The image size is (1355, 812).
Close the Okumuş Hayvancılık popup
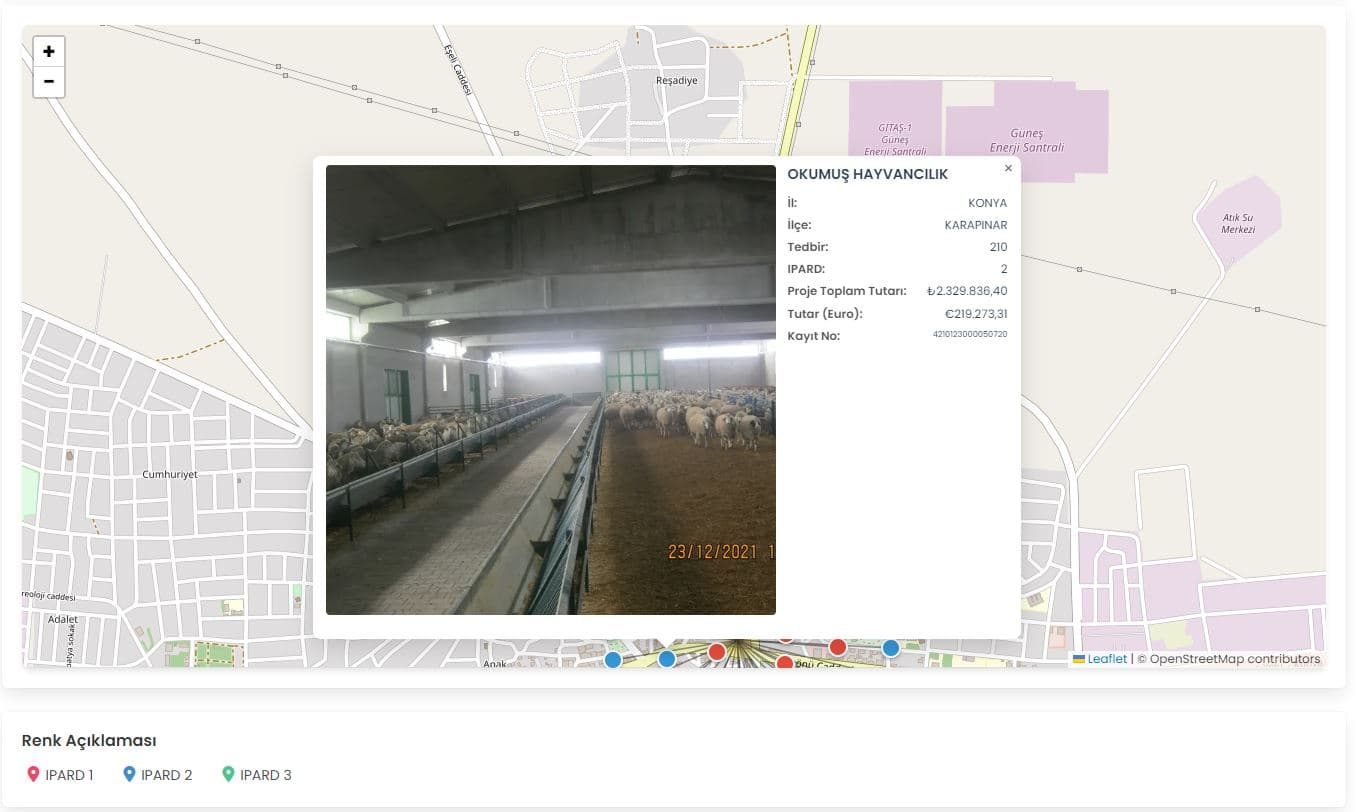[x=1008, y=168]
